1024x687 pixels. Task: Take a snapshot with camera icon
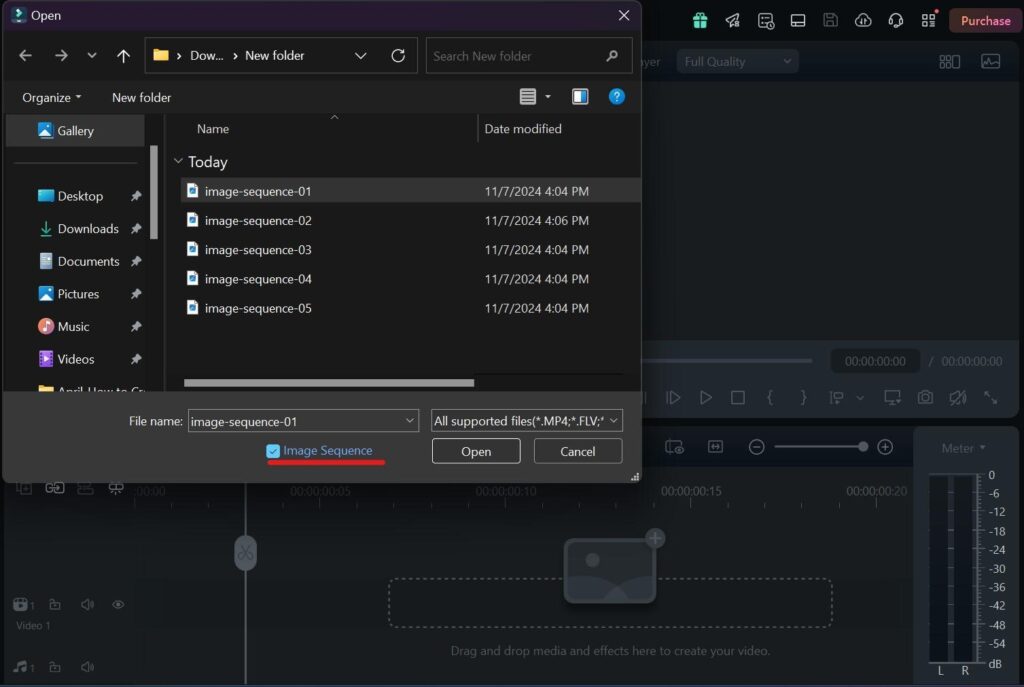[x=925, y=397]
